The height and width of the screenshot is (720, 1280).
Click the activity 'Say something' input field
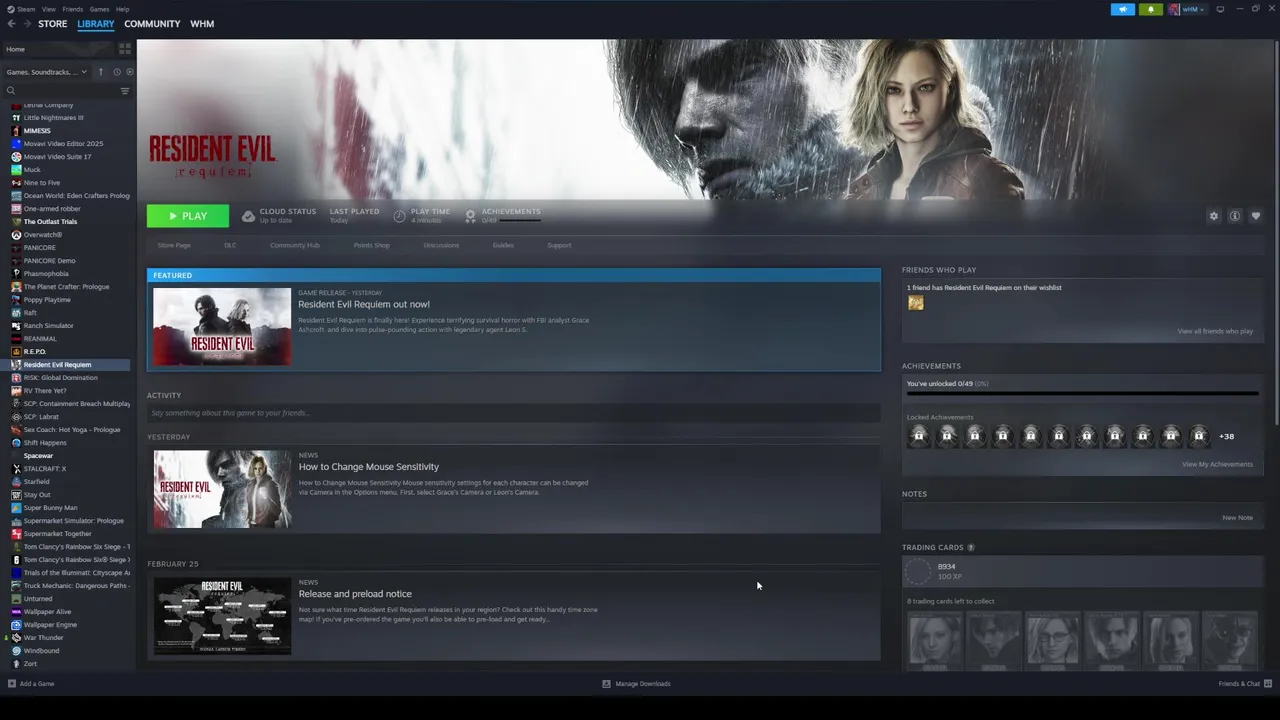514,413
